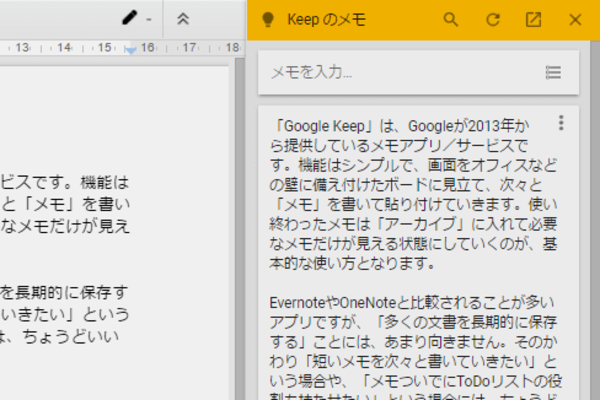Click document text line ビスです。機能は

pos(65,183)
